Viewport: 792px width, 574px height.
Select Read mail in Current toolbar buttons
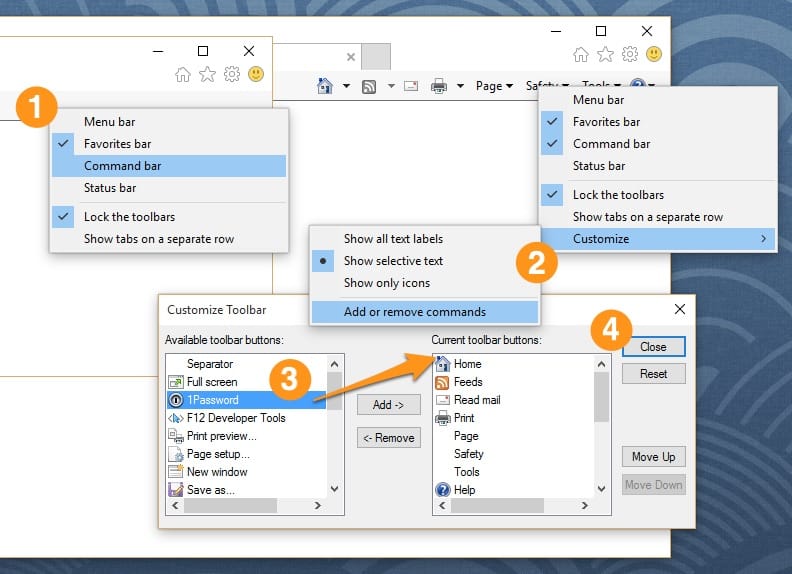coord(476,400)
